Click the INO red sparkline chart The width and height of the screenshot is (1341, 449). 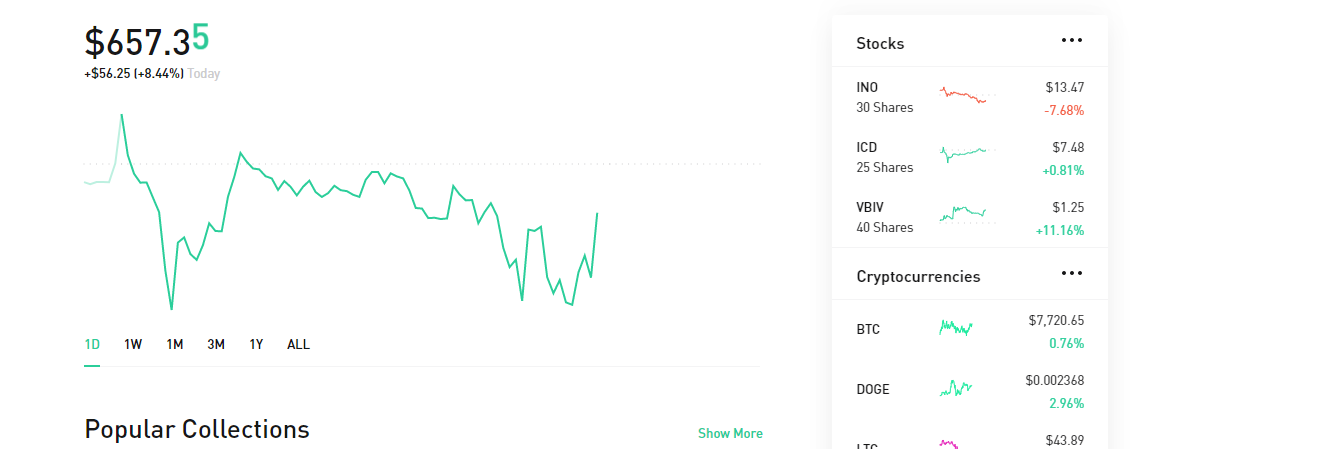(963, 96)
